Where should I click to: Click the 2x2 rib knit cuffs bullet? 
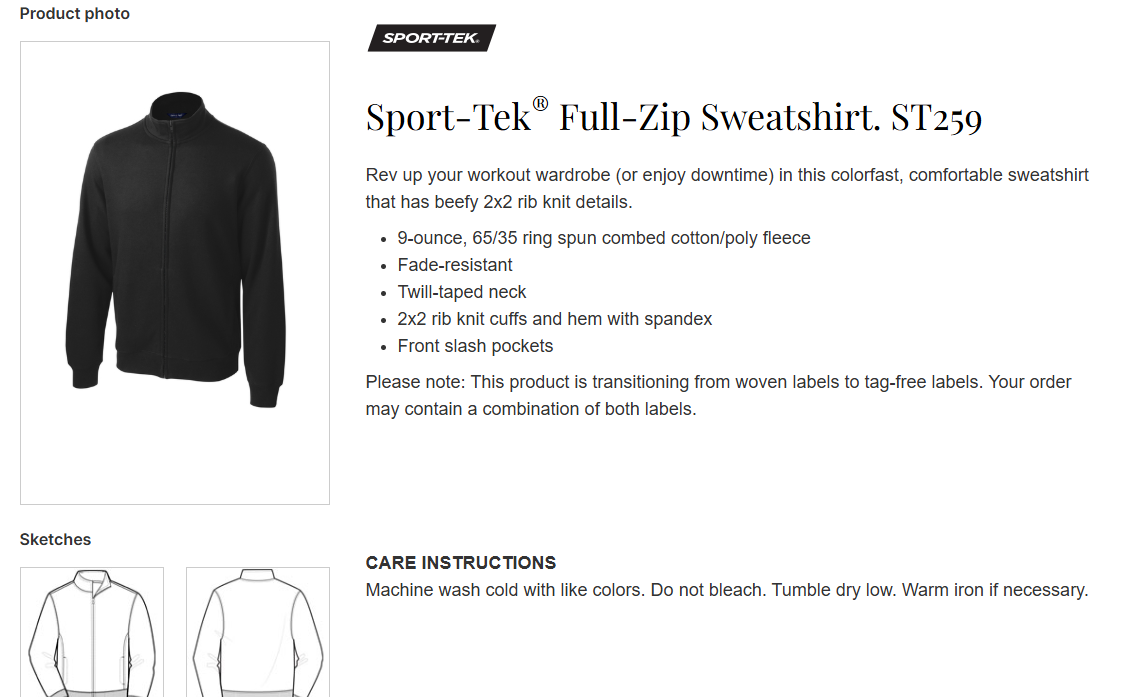pyautogui.click(x=554, y=319)
